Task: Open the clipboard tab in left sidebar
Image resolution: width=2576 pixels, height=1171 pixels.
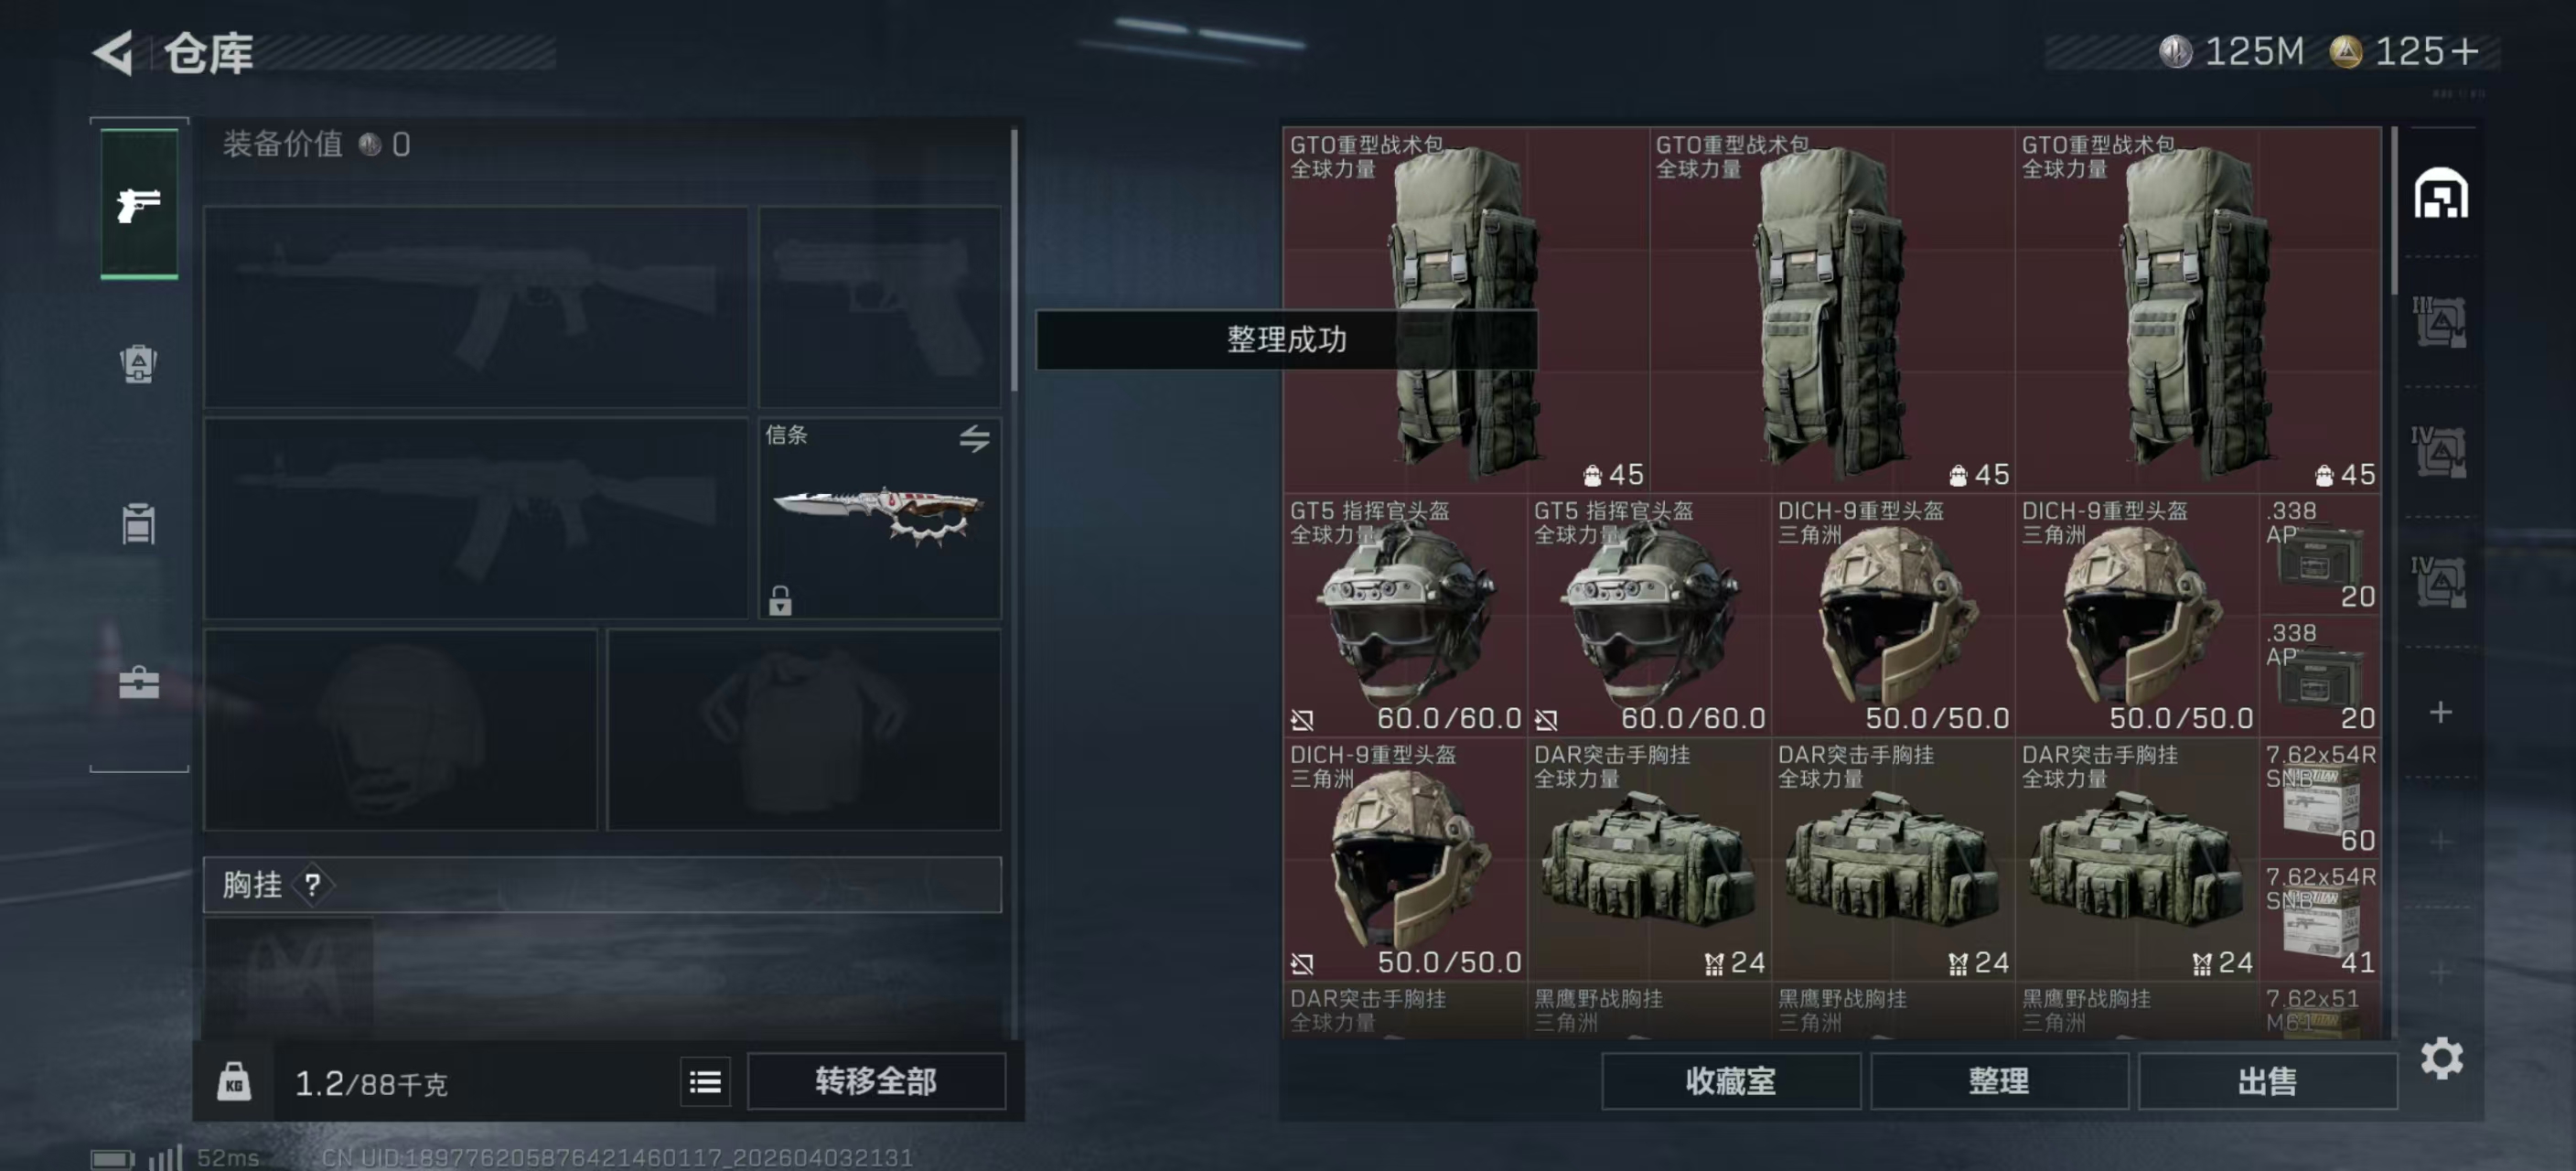Action: pyautogui.click(x=139, y=523)
